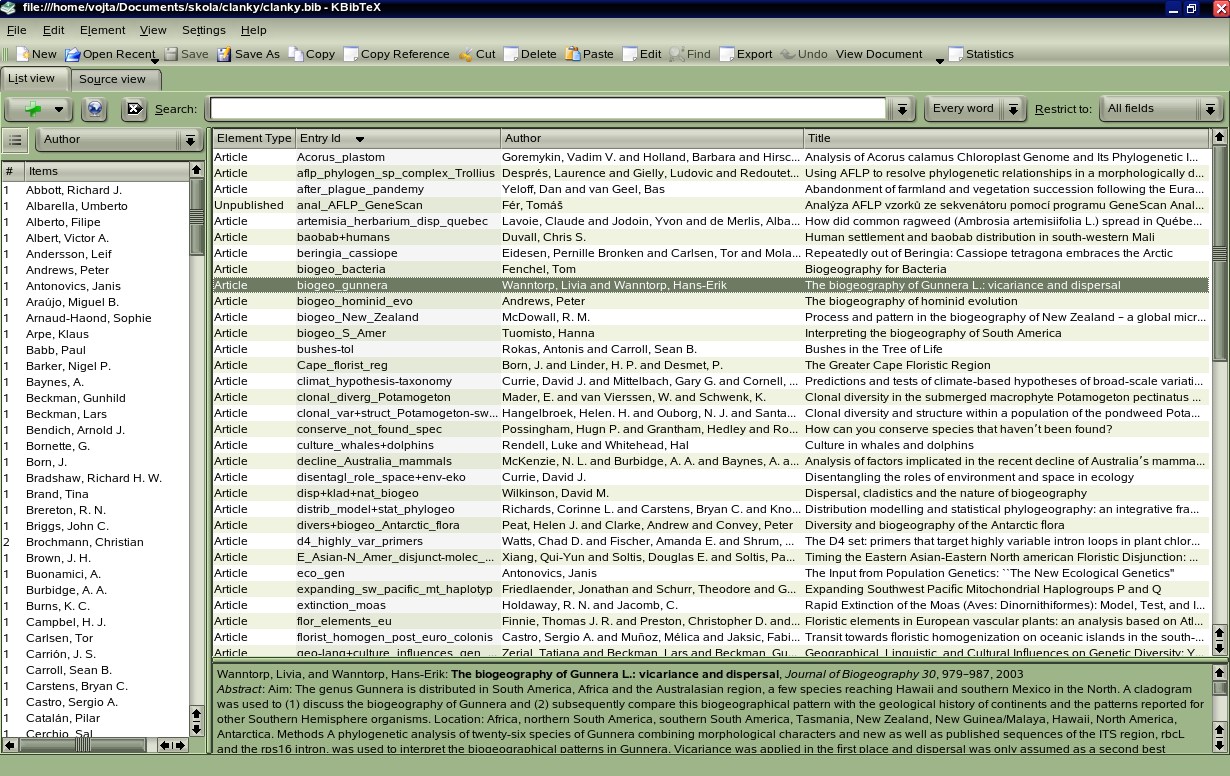Click the clear search field icon
The width and height of the screenshot is (1230, 776).
(x=134, y=109)
